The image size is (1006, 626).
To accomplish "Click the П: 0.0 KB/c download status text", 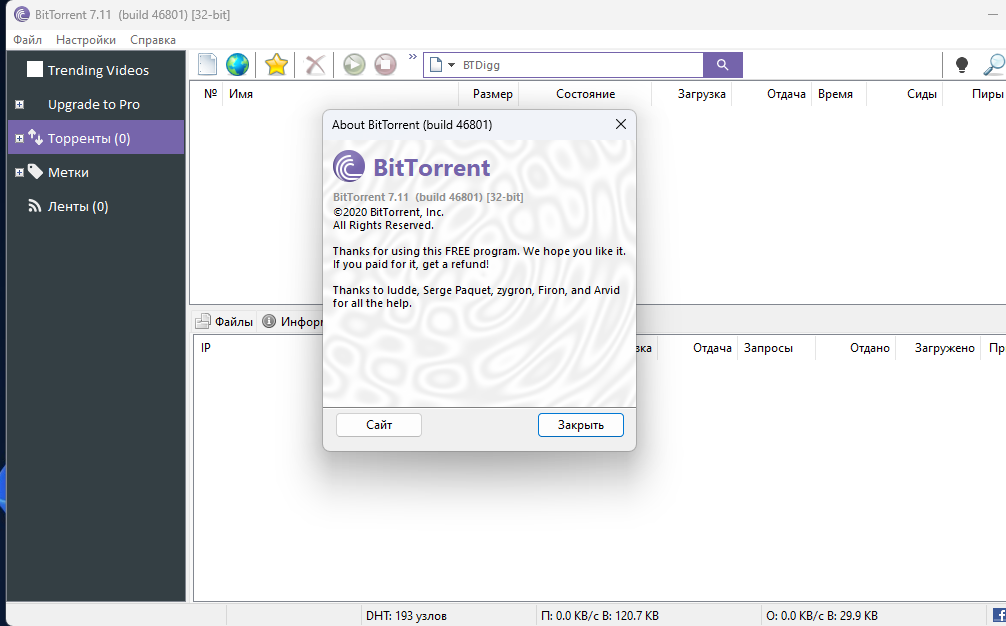I will (599, 616).
